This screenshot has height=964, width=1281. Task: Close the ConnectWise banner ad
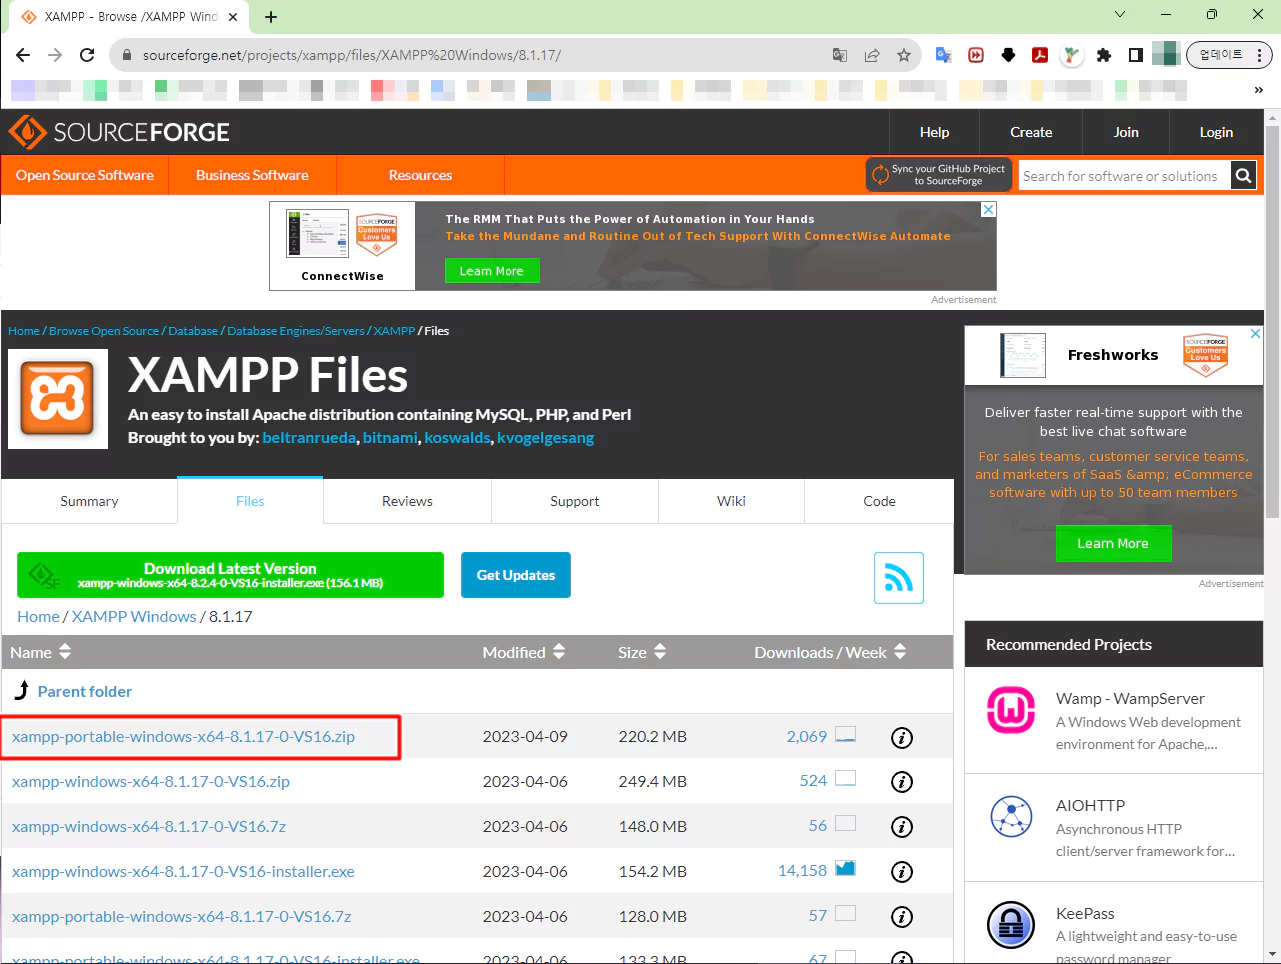click(x=988, y=210)
